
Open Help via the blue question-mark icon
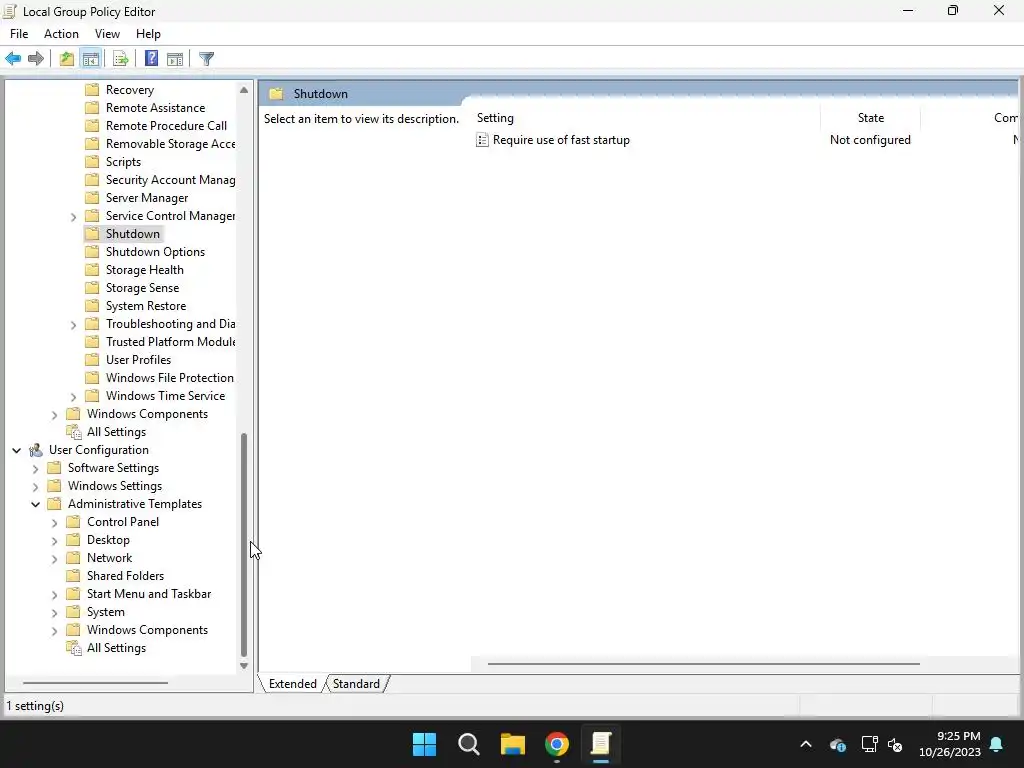[151, 59]
